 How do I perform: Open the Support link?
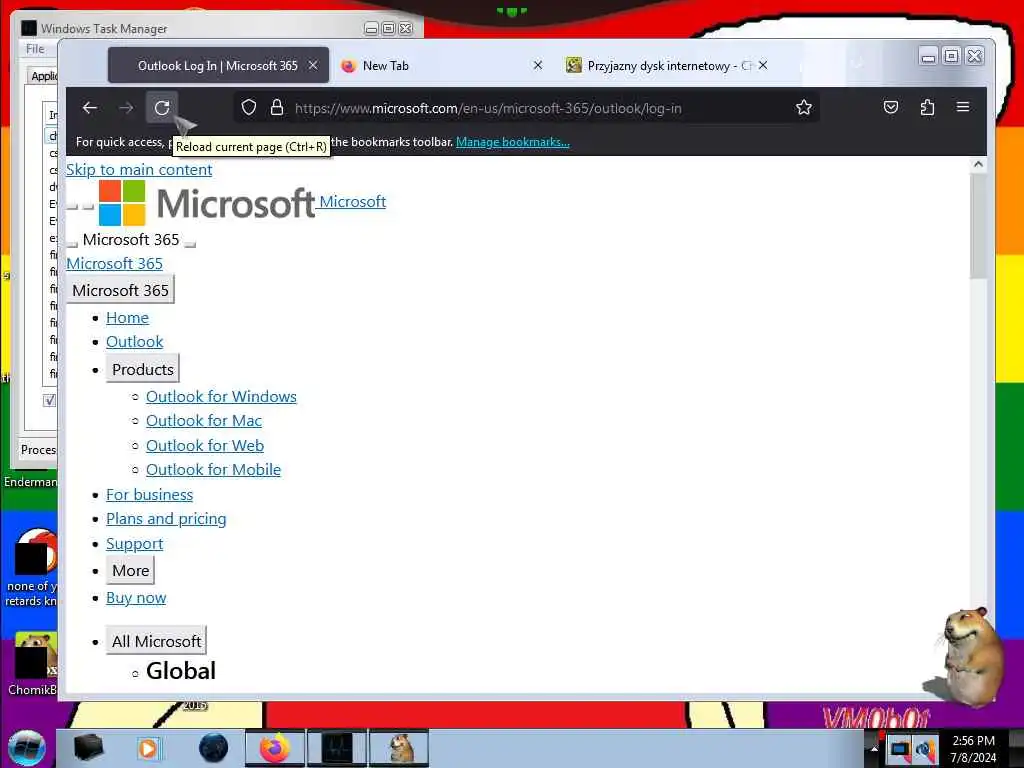point(135,544)
